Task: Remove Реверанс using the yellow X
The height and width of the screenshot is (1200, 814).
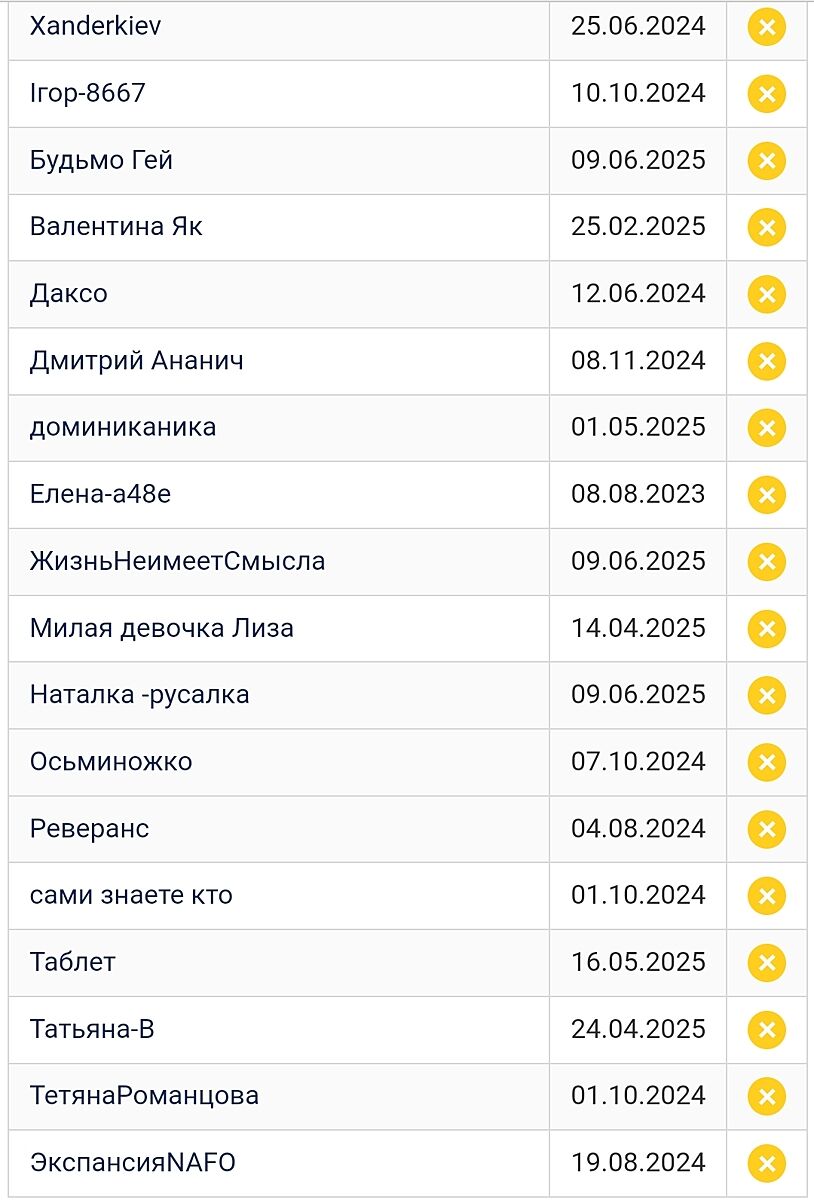Action: click(766, 829)
